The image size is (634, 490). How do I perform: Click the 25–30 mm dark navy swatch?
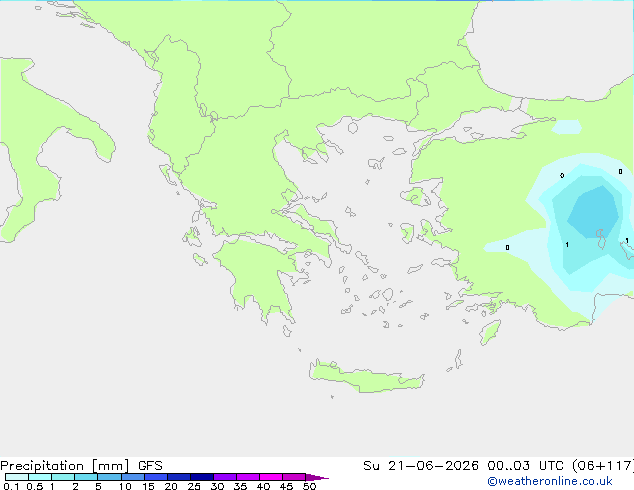[202, 477]
